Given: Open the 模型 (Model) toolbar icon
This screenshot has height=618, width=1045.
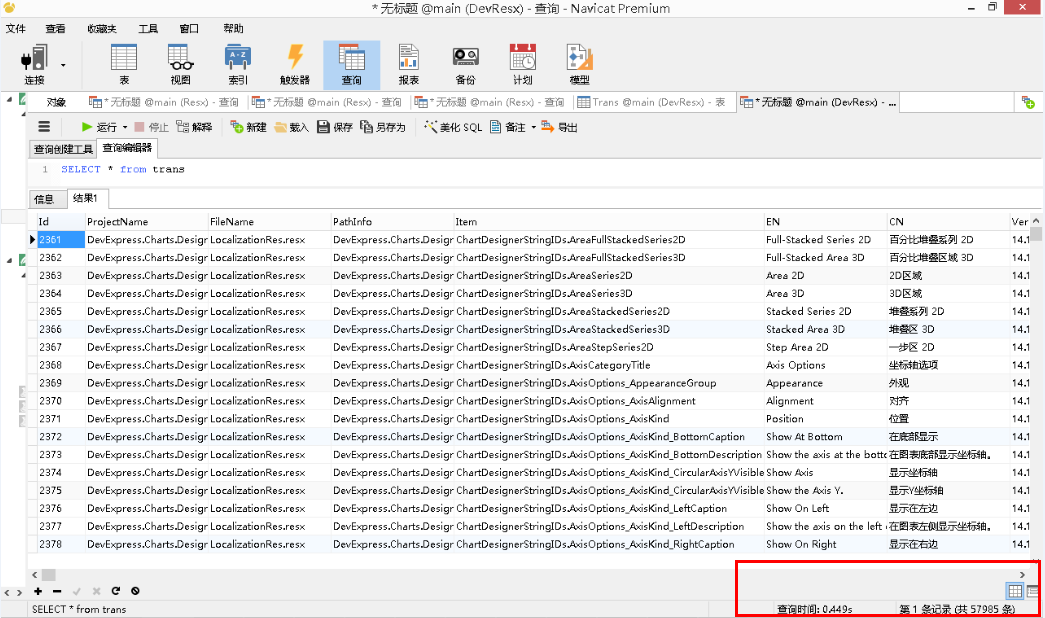Looking at the screenshot, I should (x=579, y=58).
